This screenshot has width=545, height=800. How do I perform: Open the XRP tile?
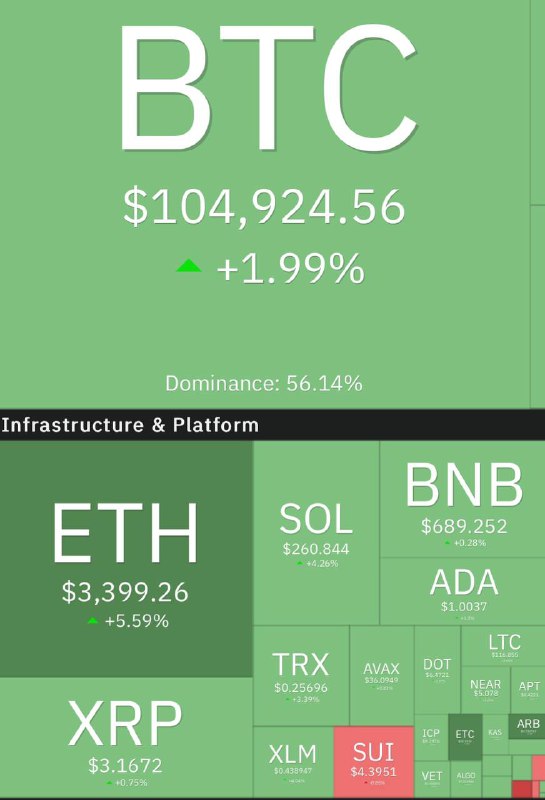(126, 738)
